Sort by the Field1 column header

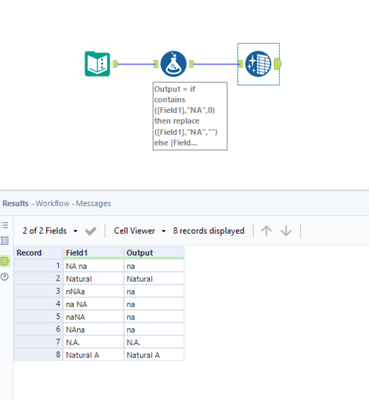click(x=93, y=253)
